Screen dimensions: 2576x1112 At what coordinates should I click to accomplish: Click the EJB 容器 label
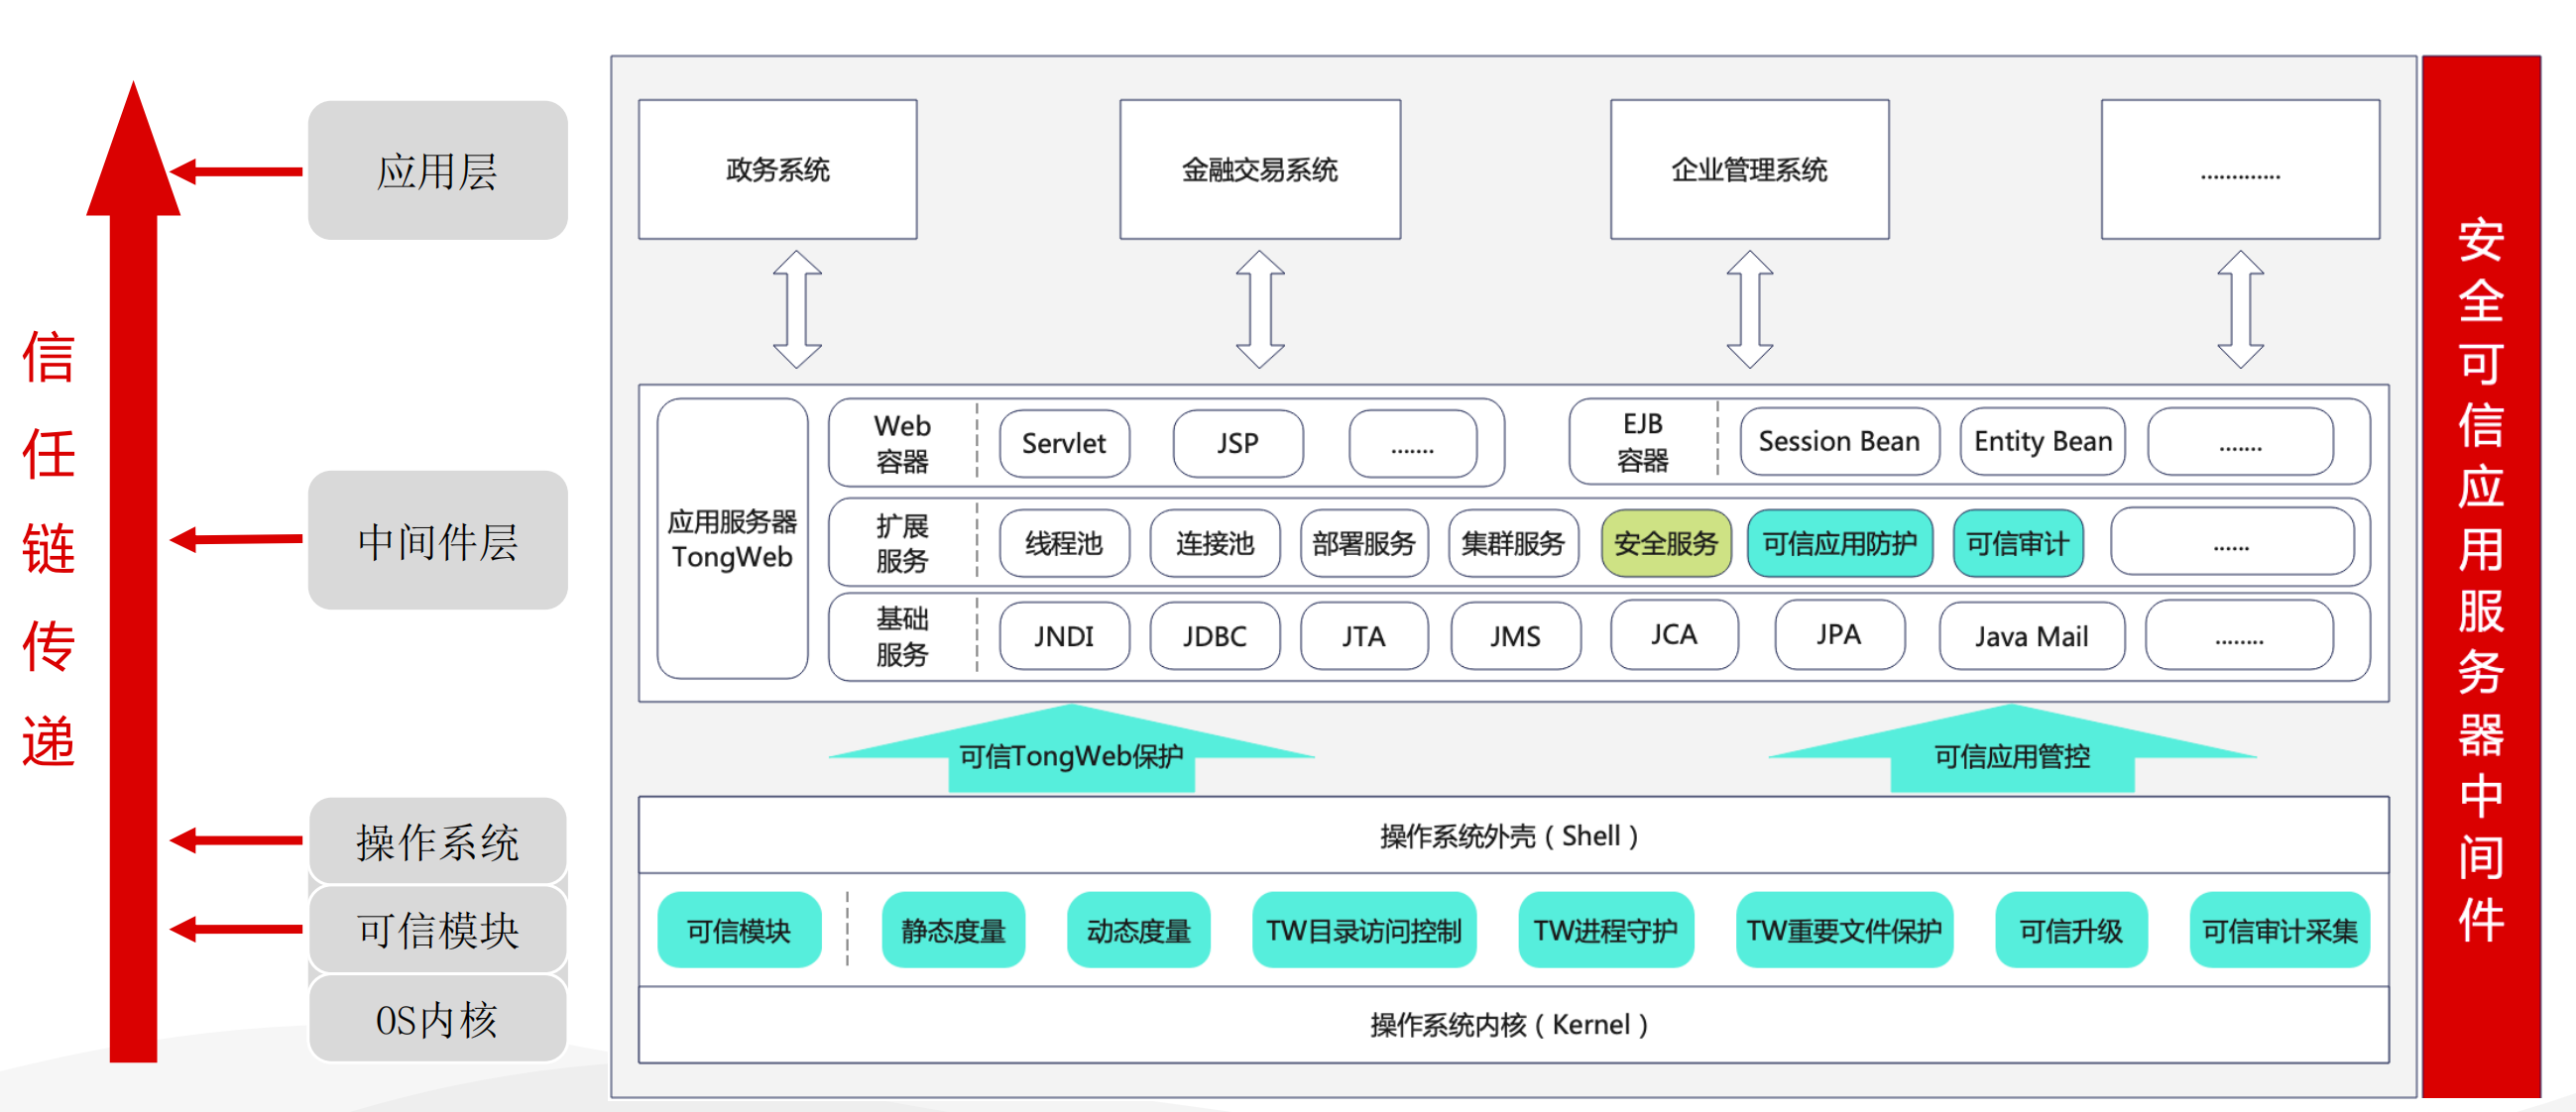click(x=1643, y=441)
